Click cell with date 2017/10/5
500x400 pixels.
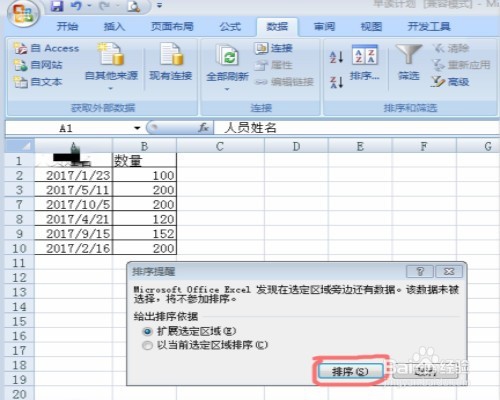pos(73,205)
